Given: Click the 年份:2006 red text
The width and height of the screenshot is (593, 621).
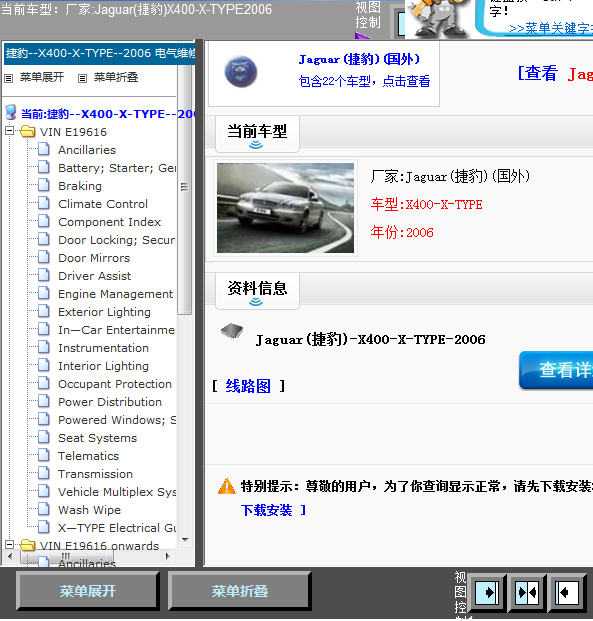Looking at the screenshot, I should point(402,232).
